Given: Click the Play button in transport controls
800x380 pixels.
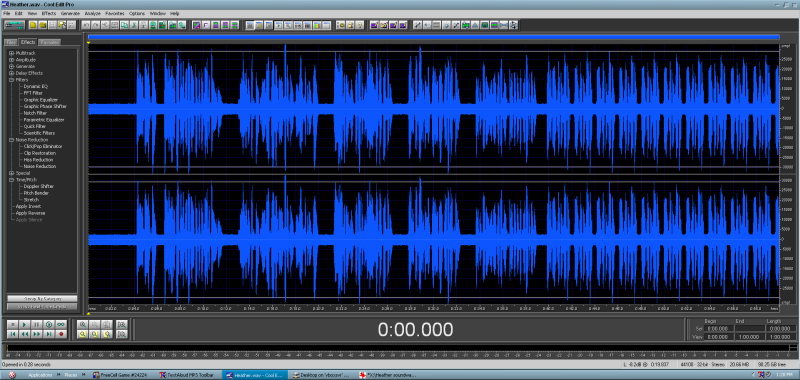Looking at the screenshot, I should [24, 324].
